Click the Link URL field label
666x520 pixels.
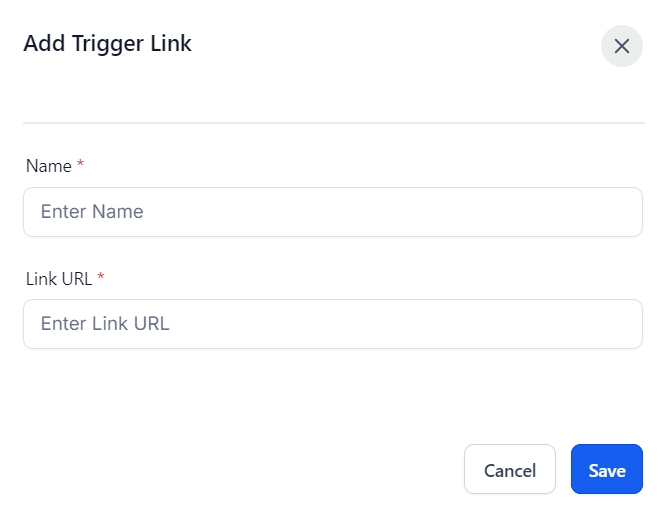59,278
